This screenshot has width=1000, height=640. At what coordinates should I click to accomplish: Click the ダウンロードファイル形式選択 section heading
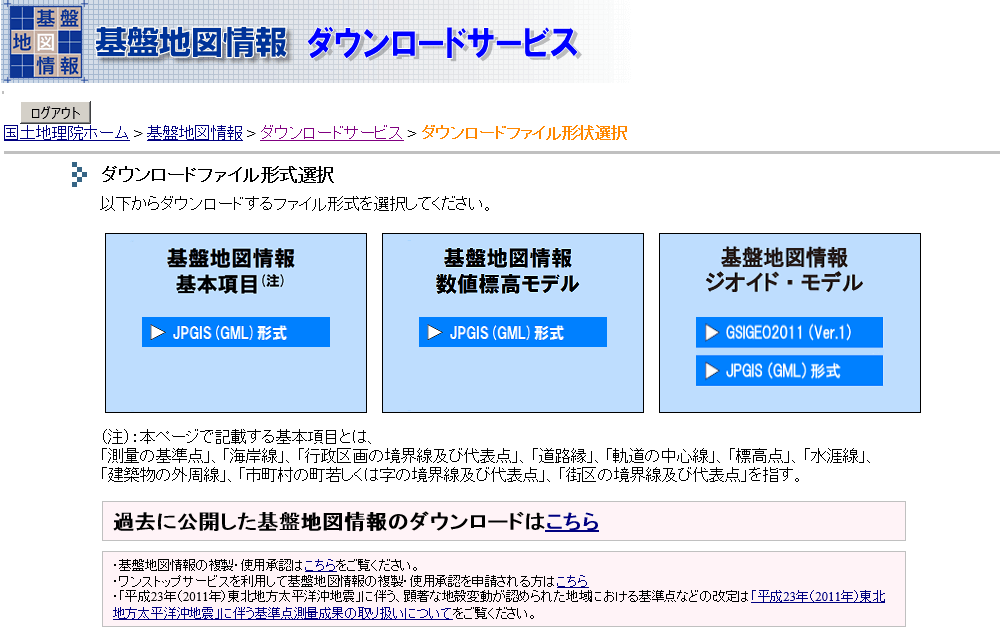217,175
